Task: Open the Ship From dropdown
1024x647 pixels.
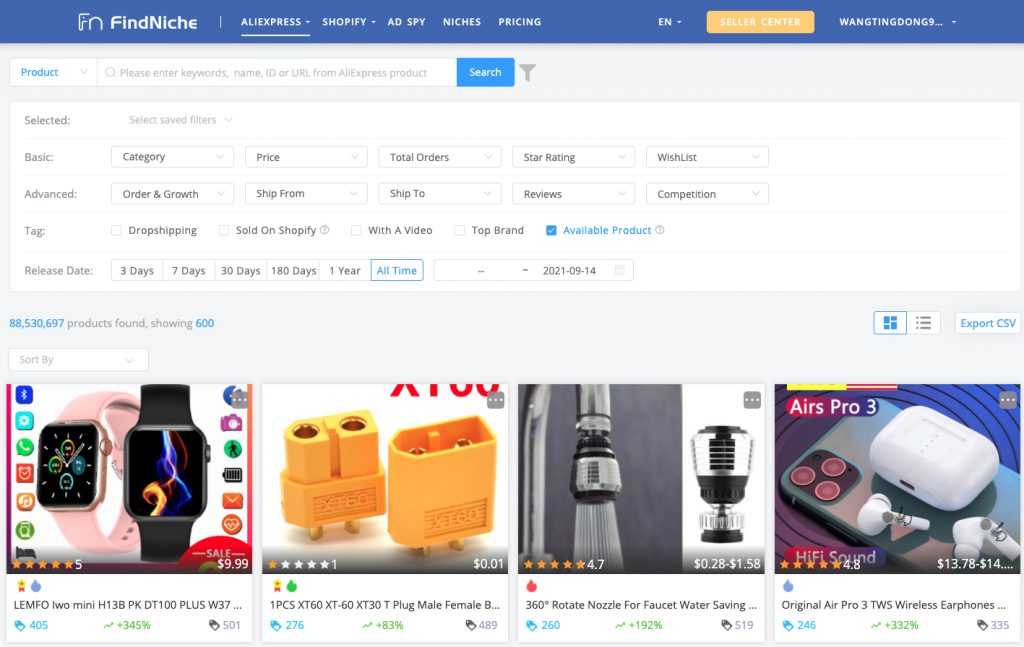Action: click(x=306, y=193)
